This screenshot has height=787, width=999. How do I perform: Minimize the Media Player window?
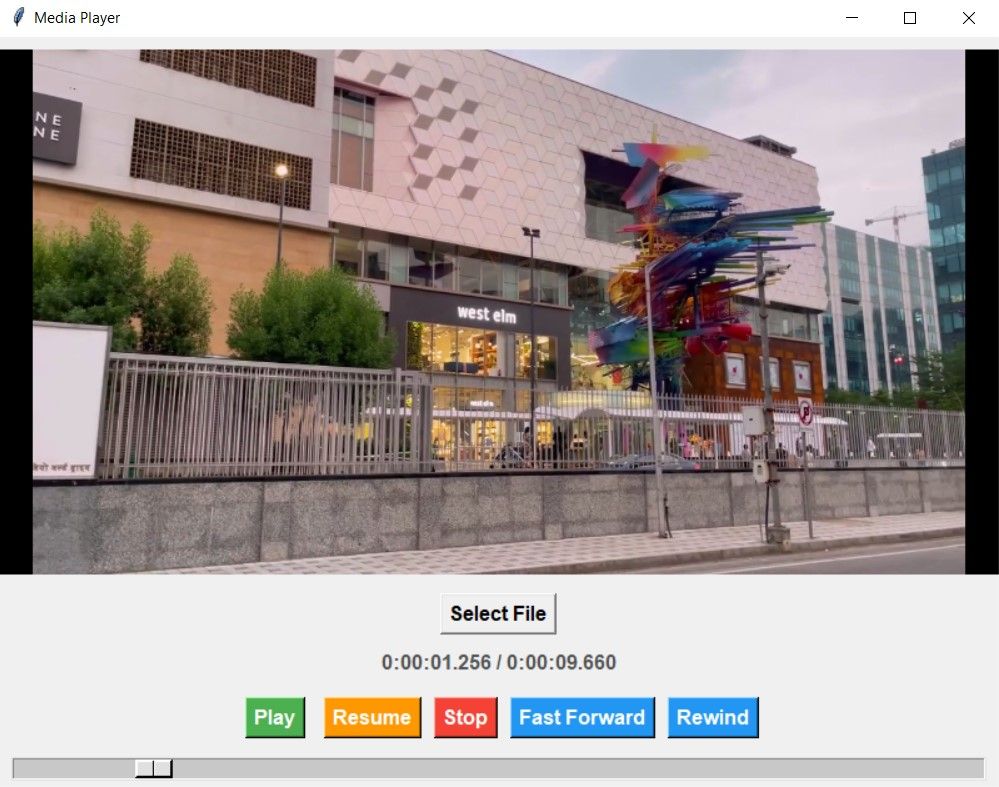coord(851,17)
